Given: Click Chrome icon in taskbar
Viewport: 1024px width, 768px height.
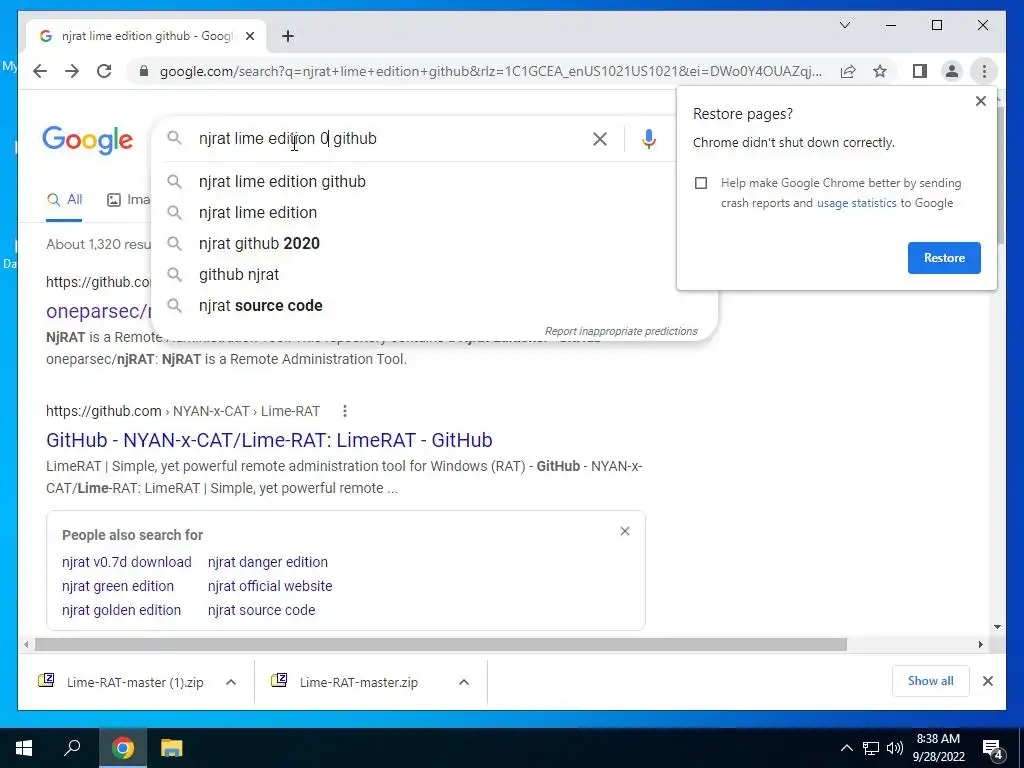Looking at the screenshot, I should [122, 748].
